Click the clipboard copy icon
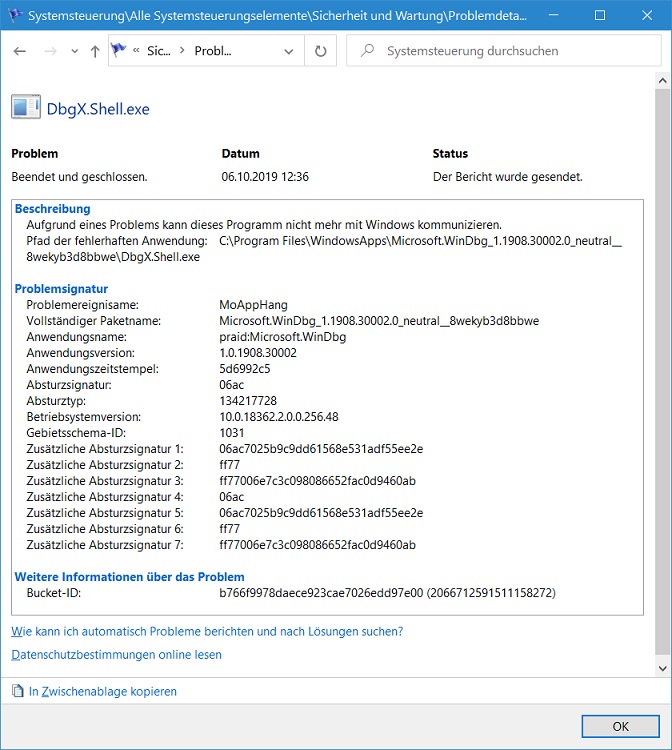Image resolution: width=672 pixels, height=750 pixels. pos(18,691)
